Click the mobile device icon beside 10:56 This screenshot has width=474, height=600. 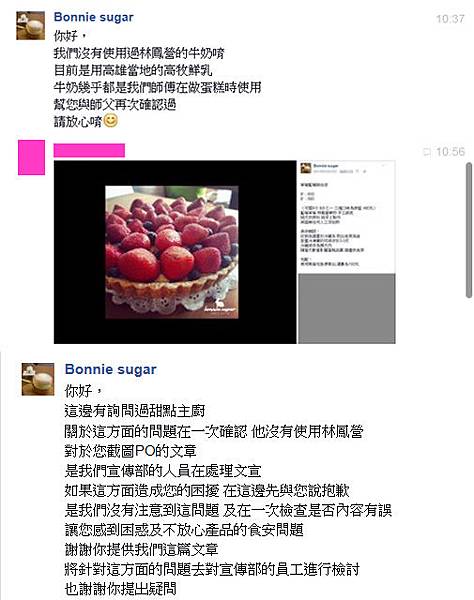(427, 152)
